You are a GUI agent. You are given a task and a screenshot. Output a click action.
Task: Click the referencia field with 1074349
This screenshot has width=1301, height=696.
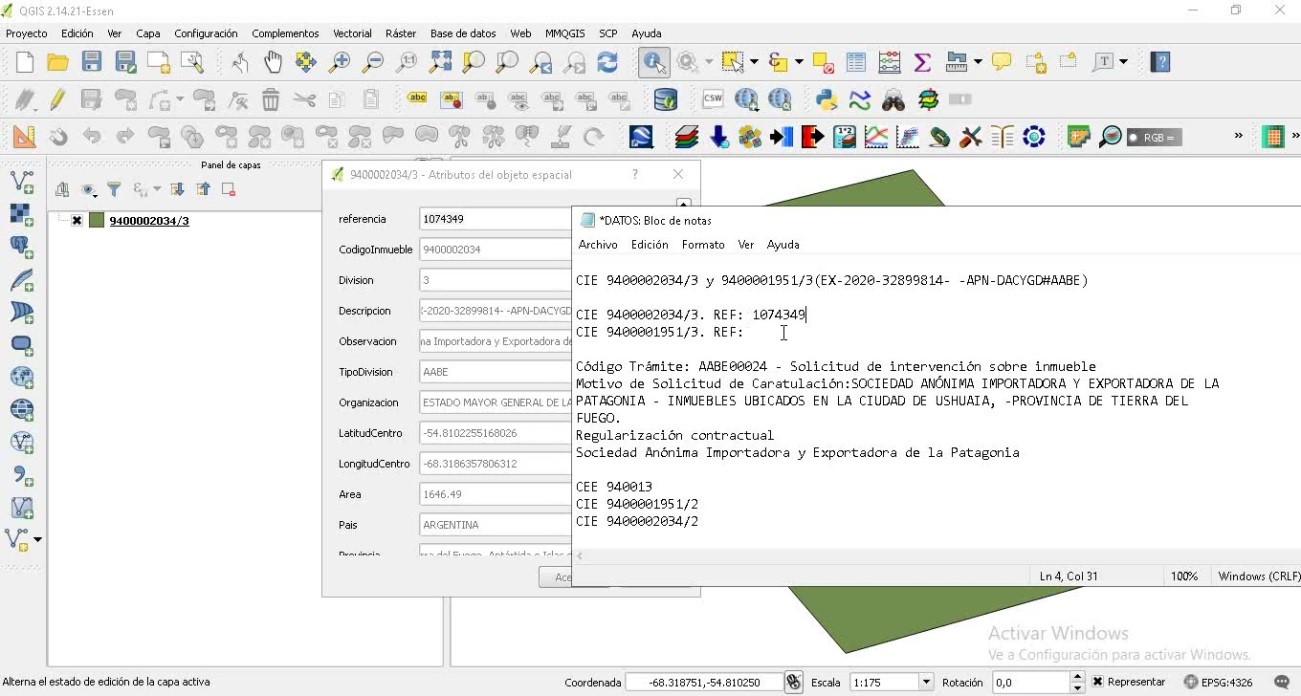(495, 219)
